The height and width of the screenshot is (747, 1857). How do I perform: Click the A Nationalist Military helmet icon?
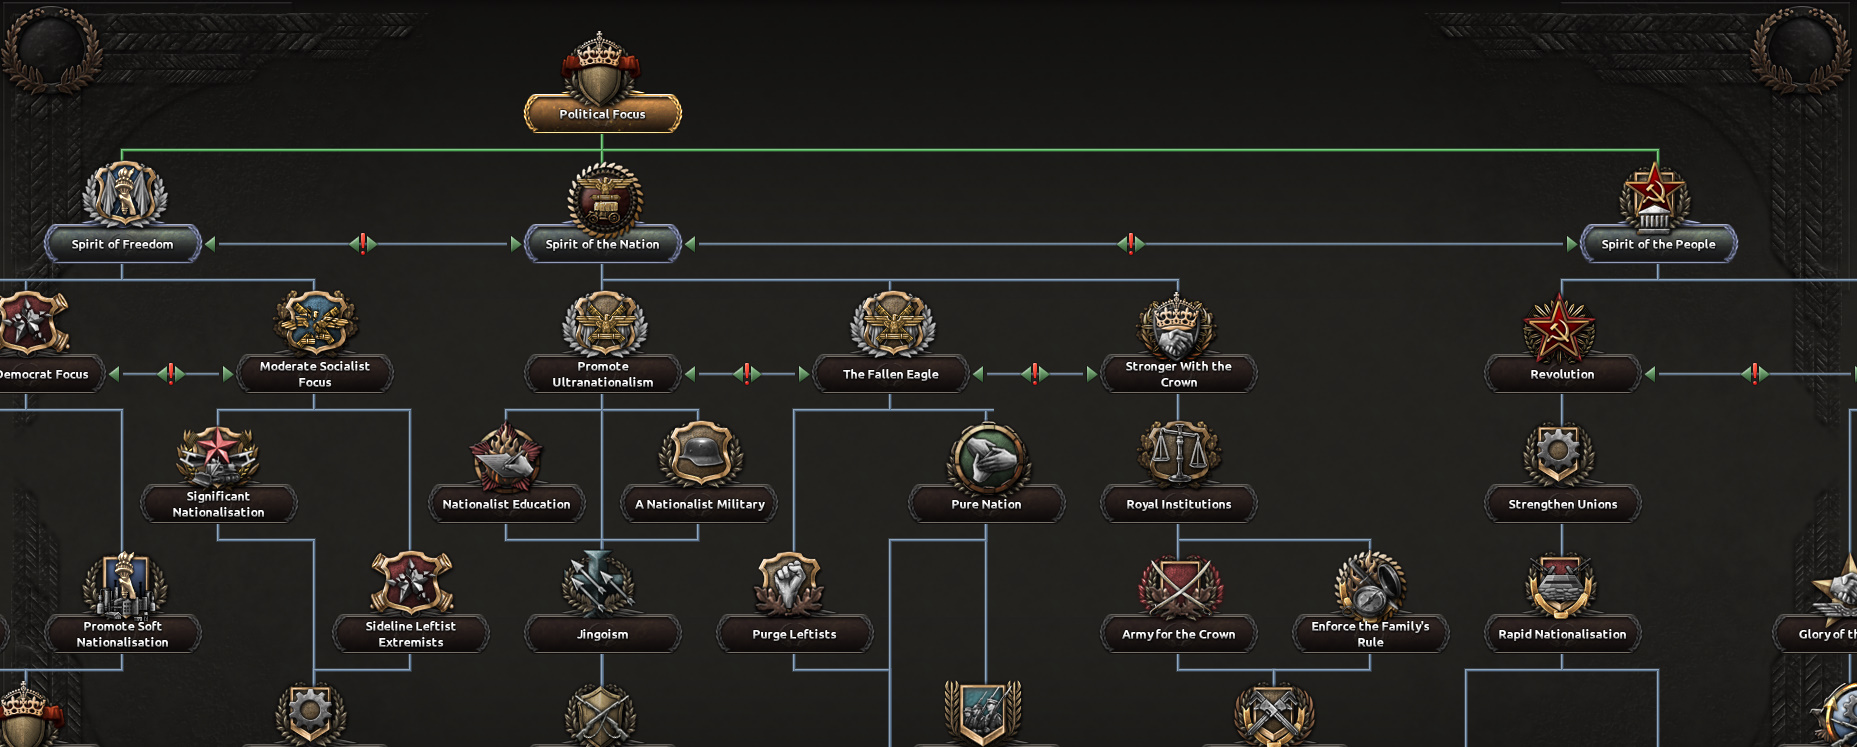point(700,454)
